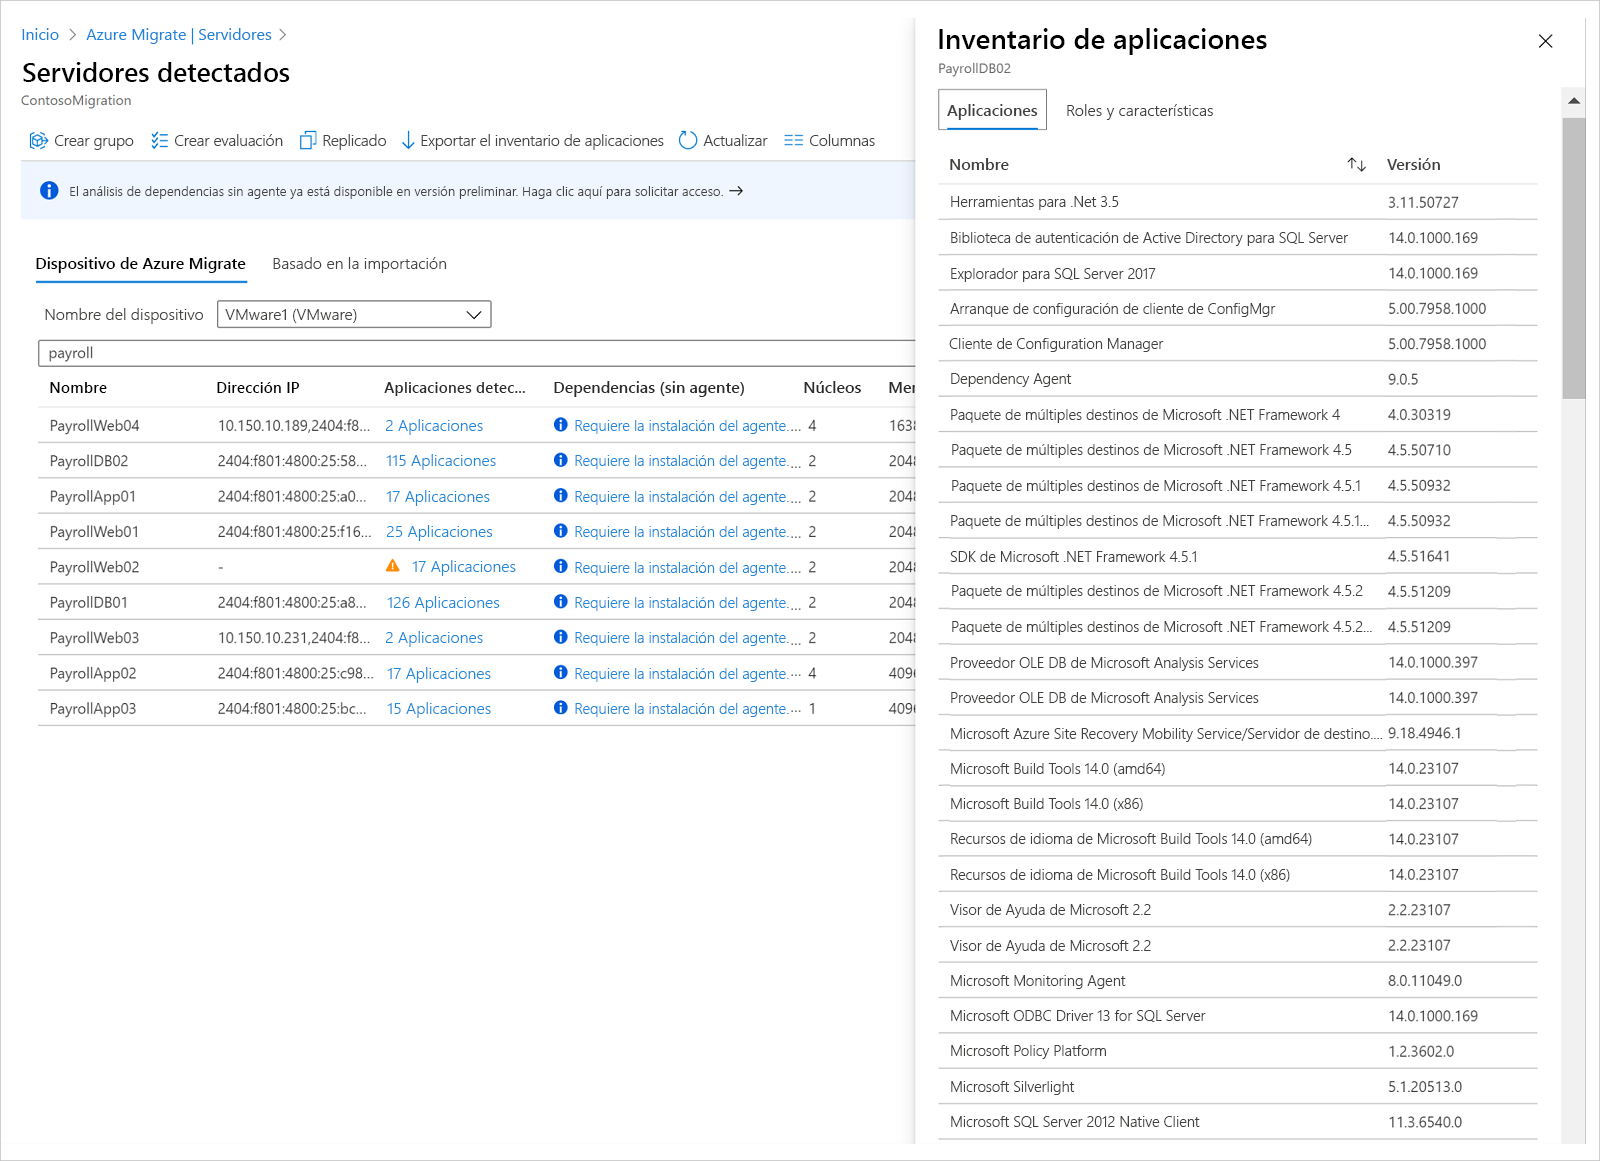Click the info icon in the banner

49,191
